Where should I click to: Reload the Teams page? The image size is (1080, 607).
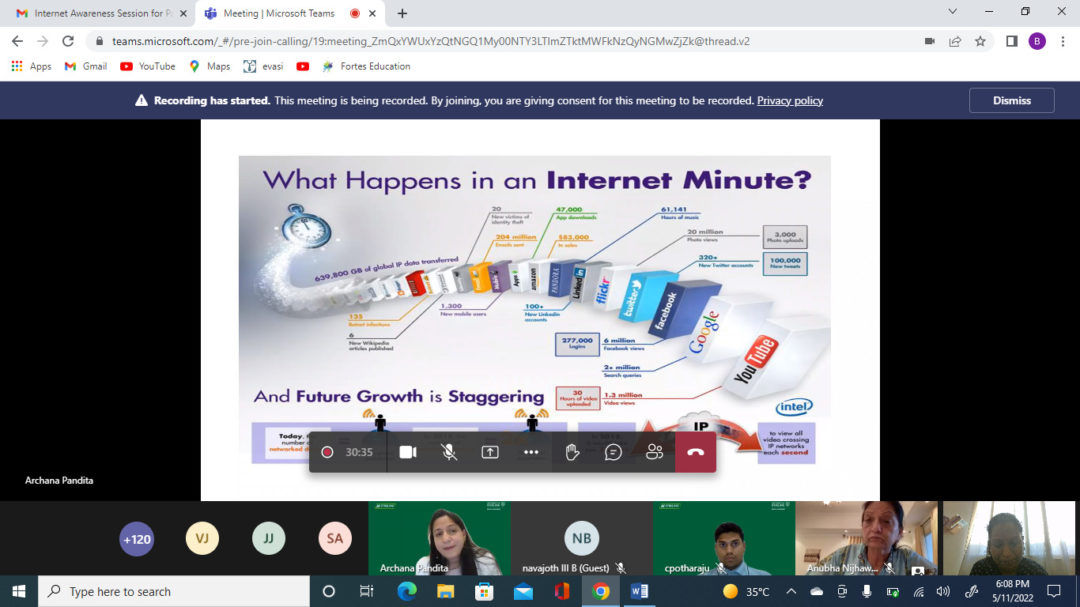tap(68, 41)
